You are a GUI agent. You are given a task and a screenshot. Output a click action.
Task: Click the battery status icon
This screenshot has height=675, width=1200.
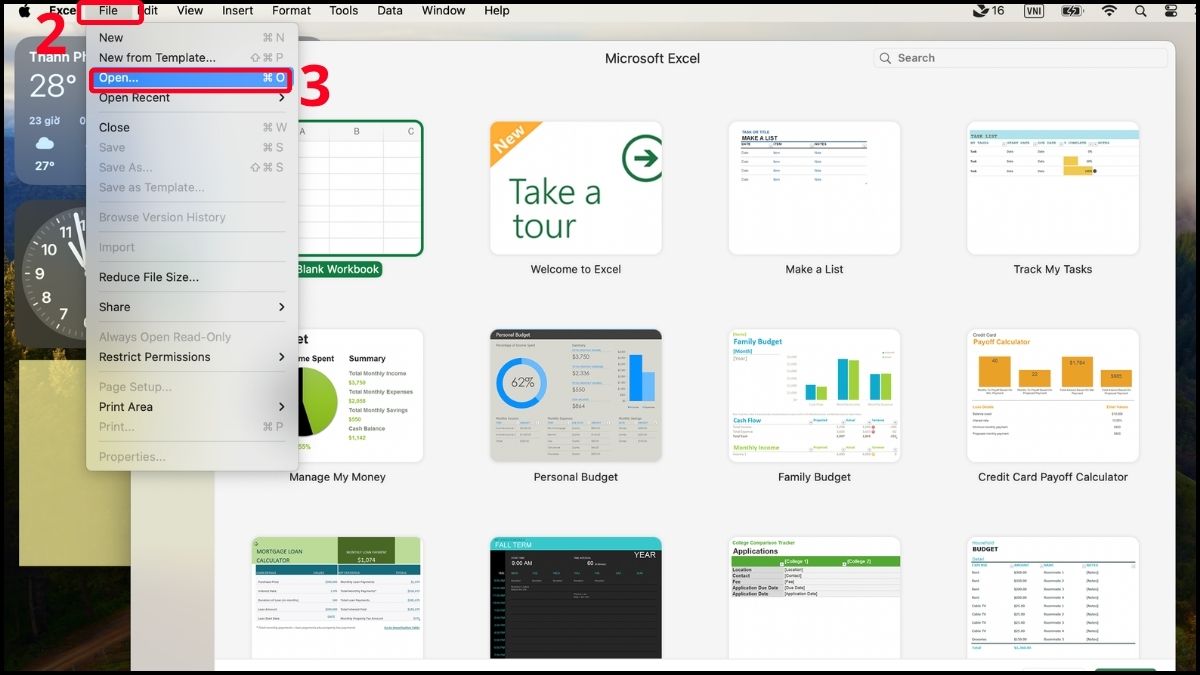1072,11
